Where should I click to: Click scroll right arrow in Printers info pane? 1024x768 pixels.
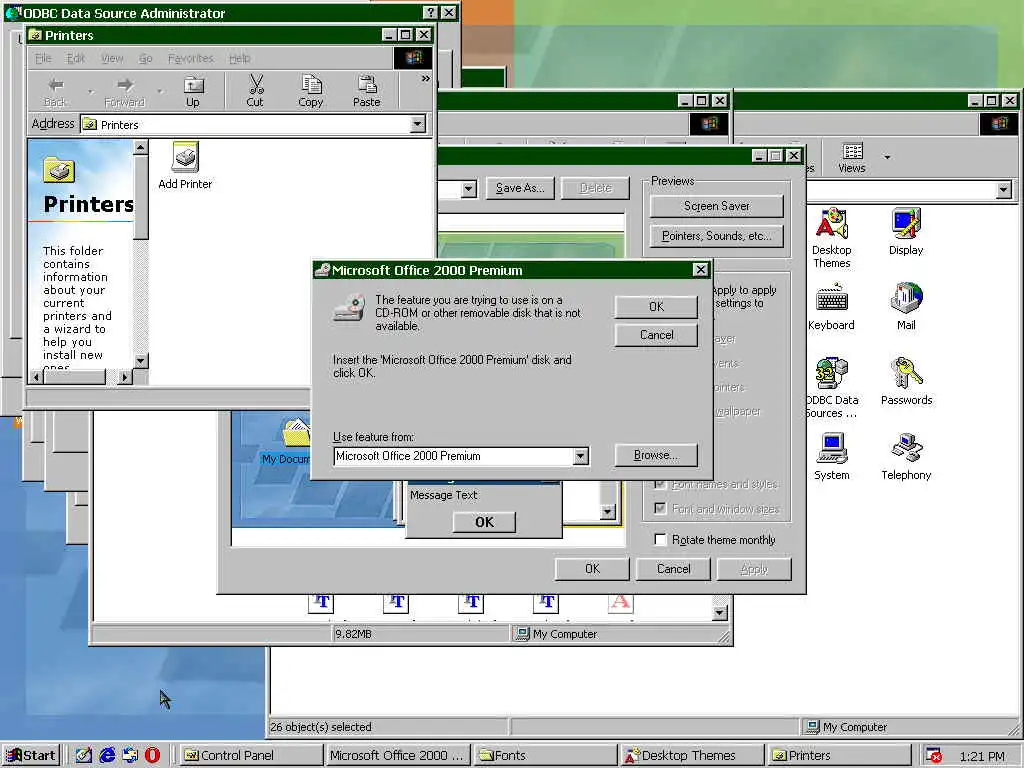pyautogui.click(x=125, y=377)
